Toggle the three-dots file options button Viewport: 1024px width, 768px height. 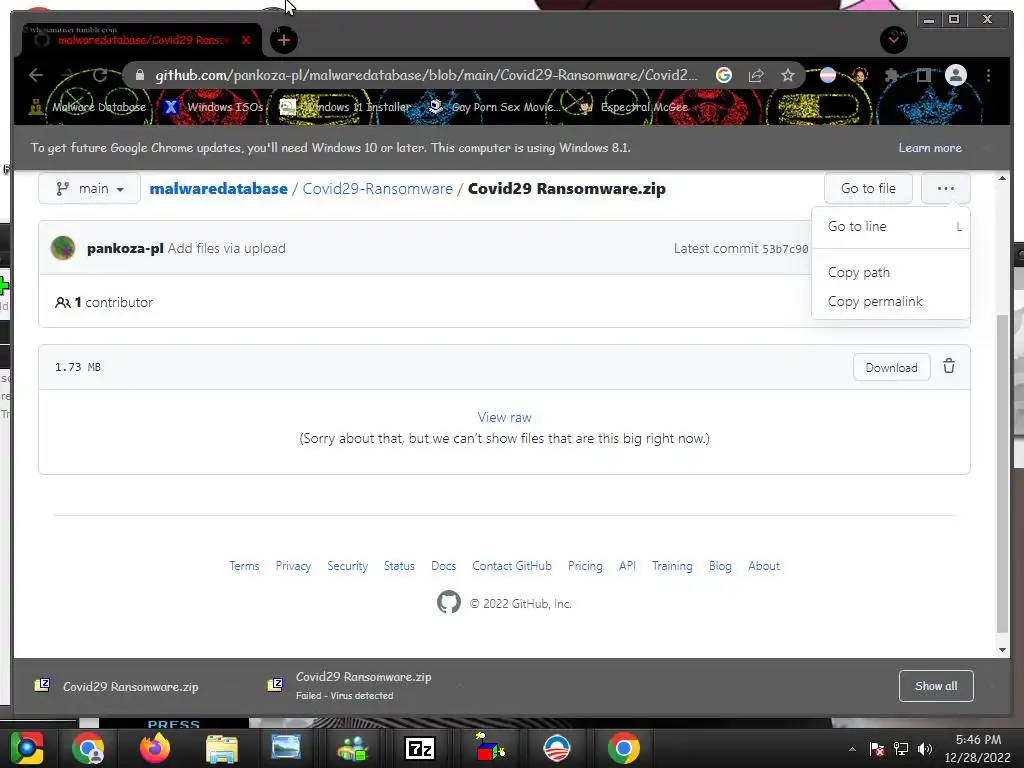coord(946,189)
